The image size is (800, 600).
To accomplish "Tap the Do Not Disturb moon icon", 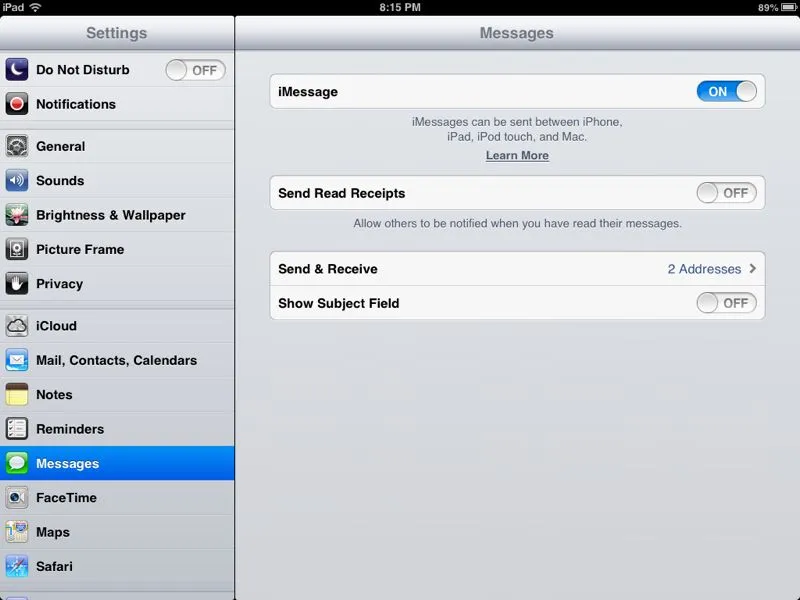I will [17, 70].
